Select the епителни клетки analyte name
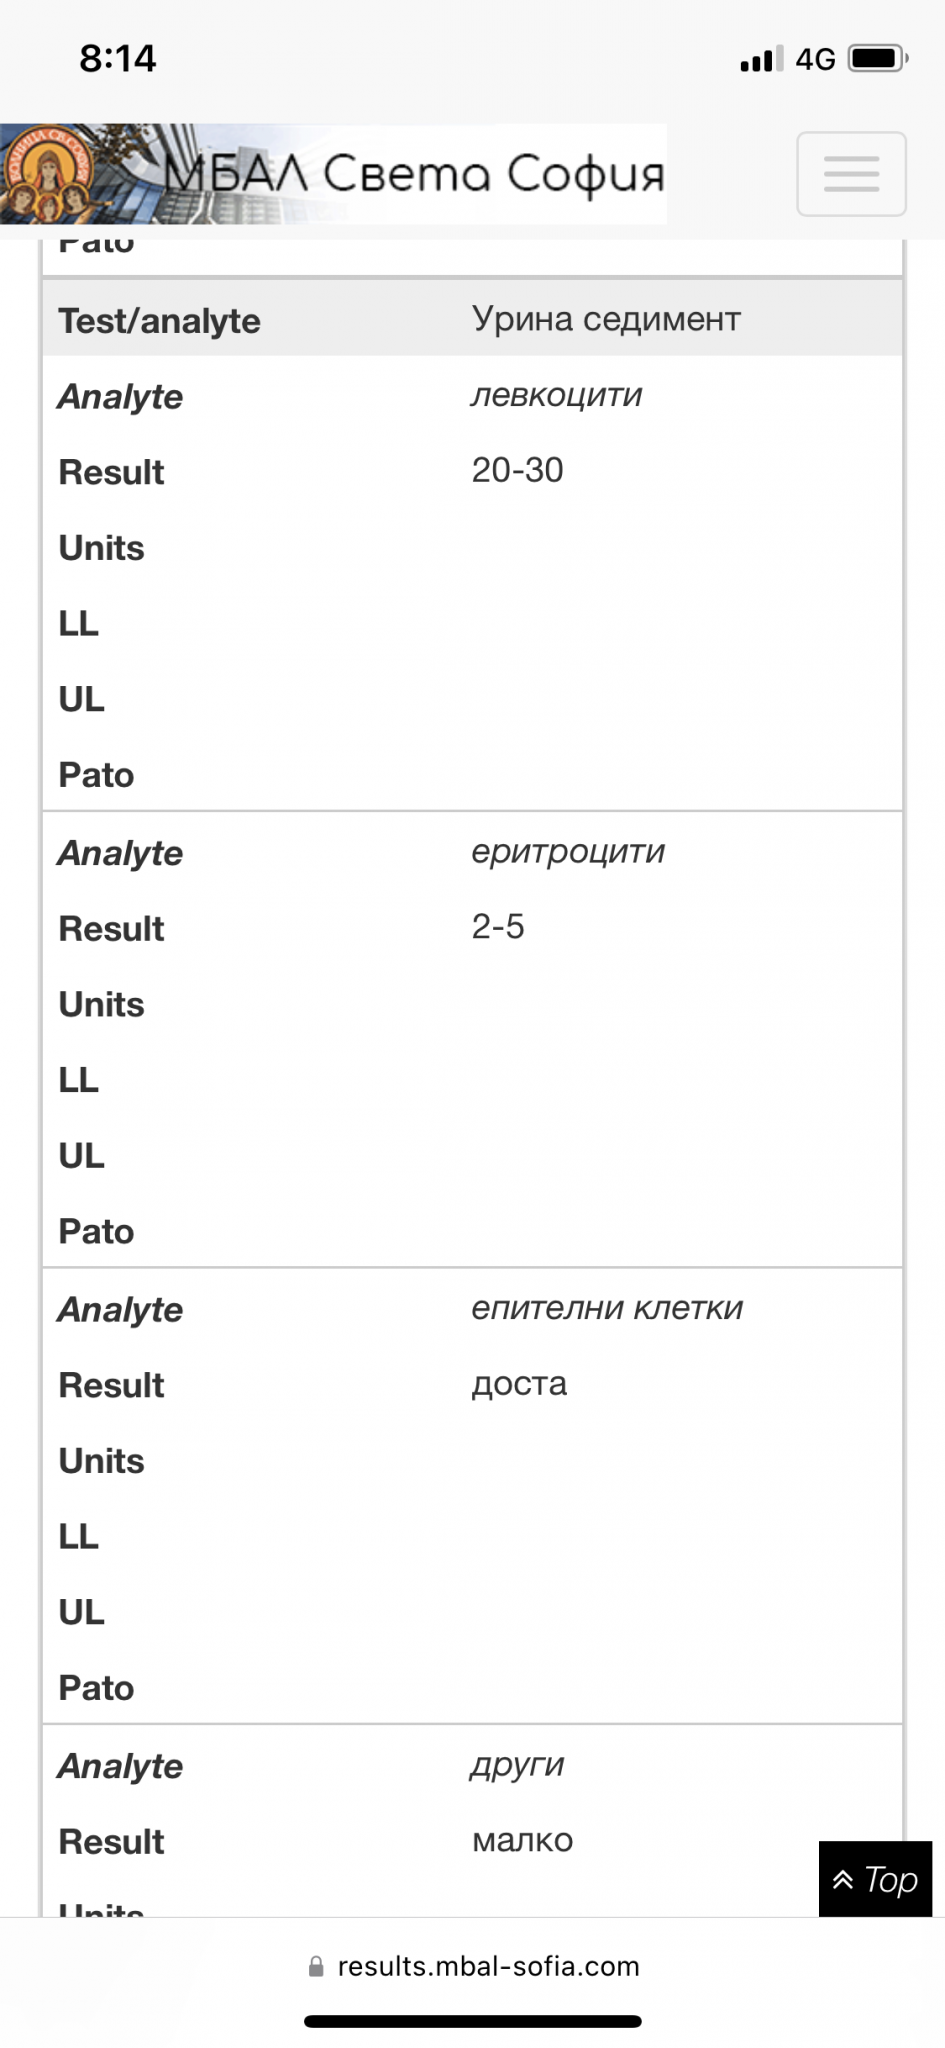The height and width of the screenshot is (2048, 945). 607,1308
